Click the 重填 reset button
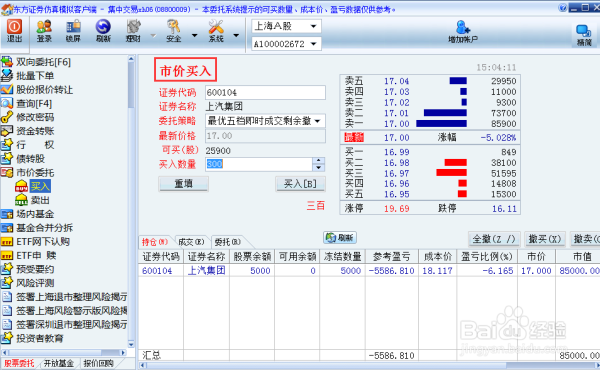 [184, 184]
